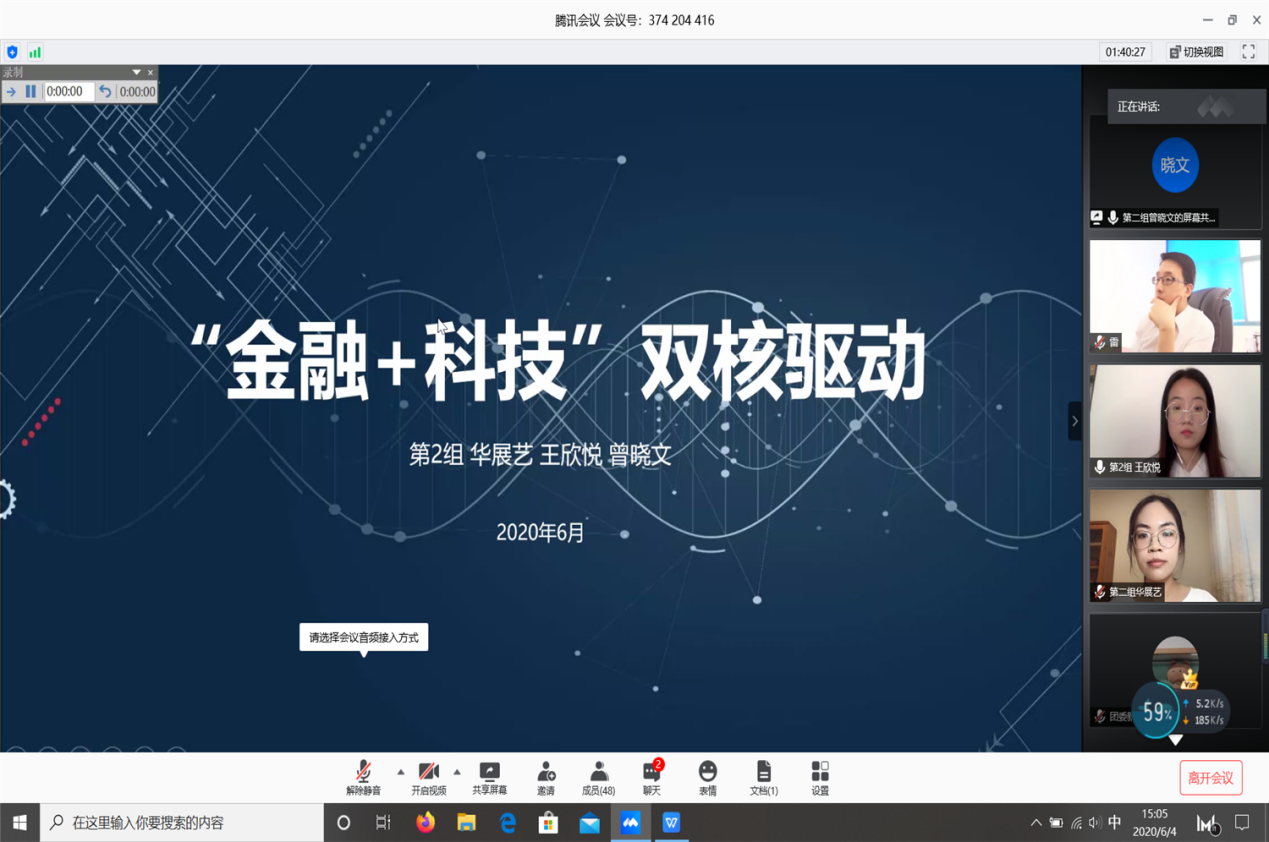1269x842 pixels.
Task: Toggle fullscreen mode icon
Action: [x=1248, y=52]
